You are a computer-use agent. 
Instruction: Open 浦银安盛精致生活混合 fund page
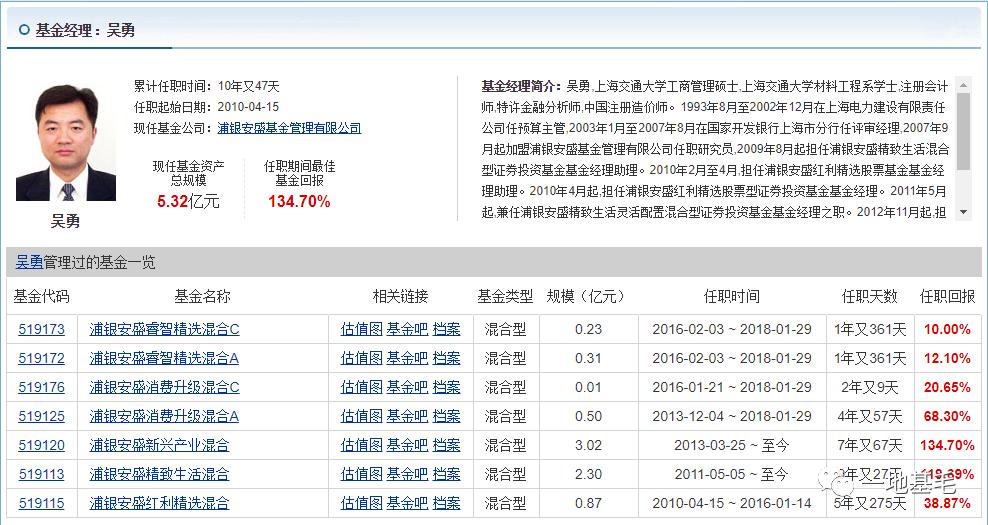click(159, 474)
